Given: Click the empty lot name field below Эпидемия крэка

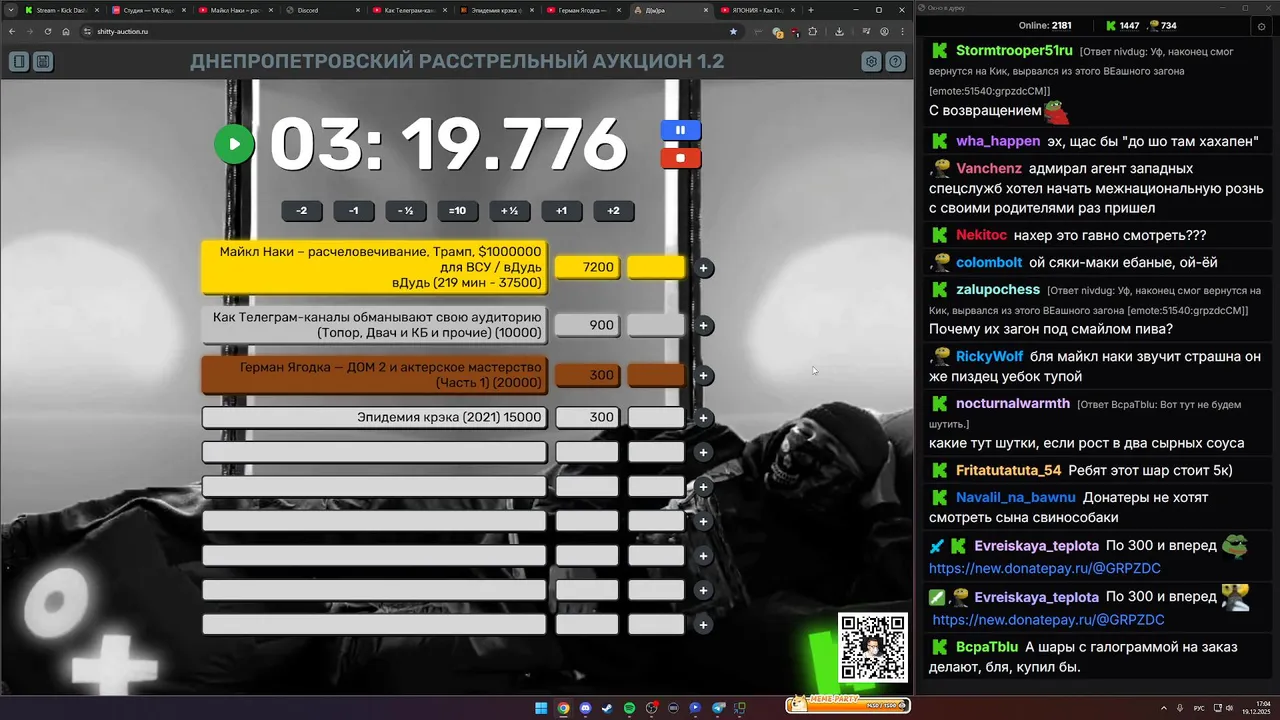Looking at the screenshot, I should coord(374,452).
